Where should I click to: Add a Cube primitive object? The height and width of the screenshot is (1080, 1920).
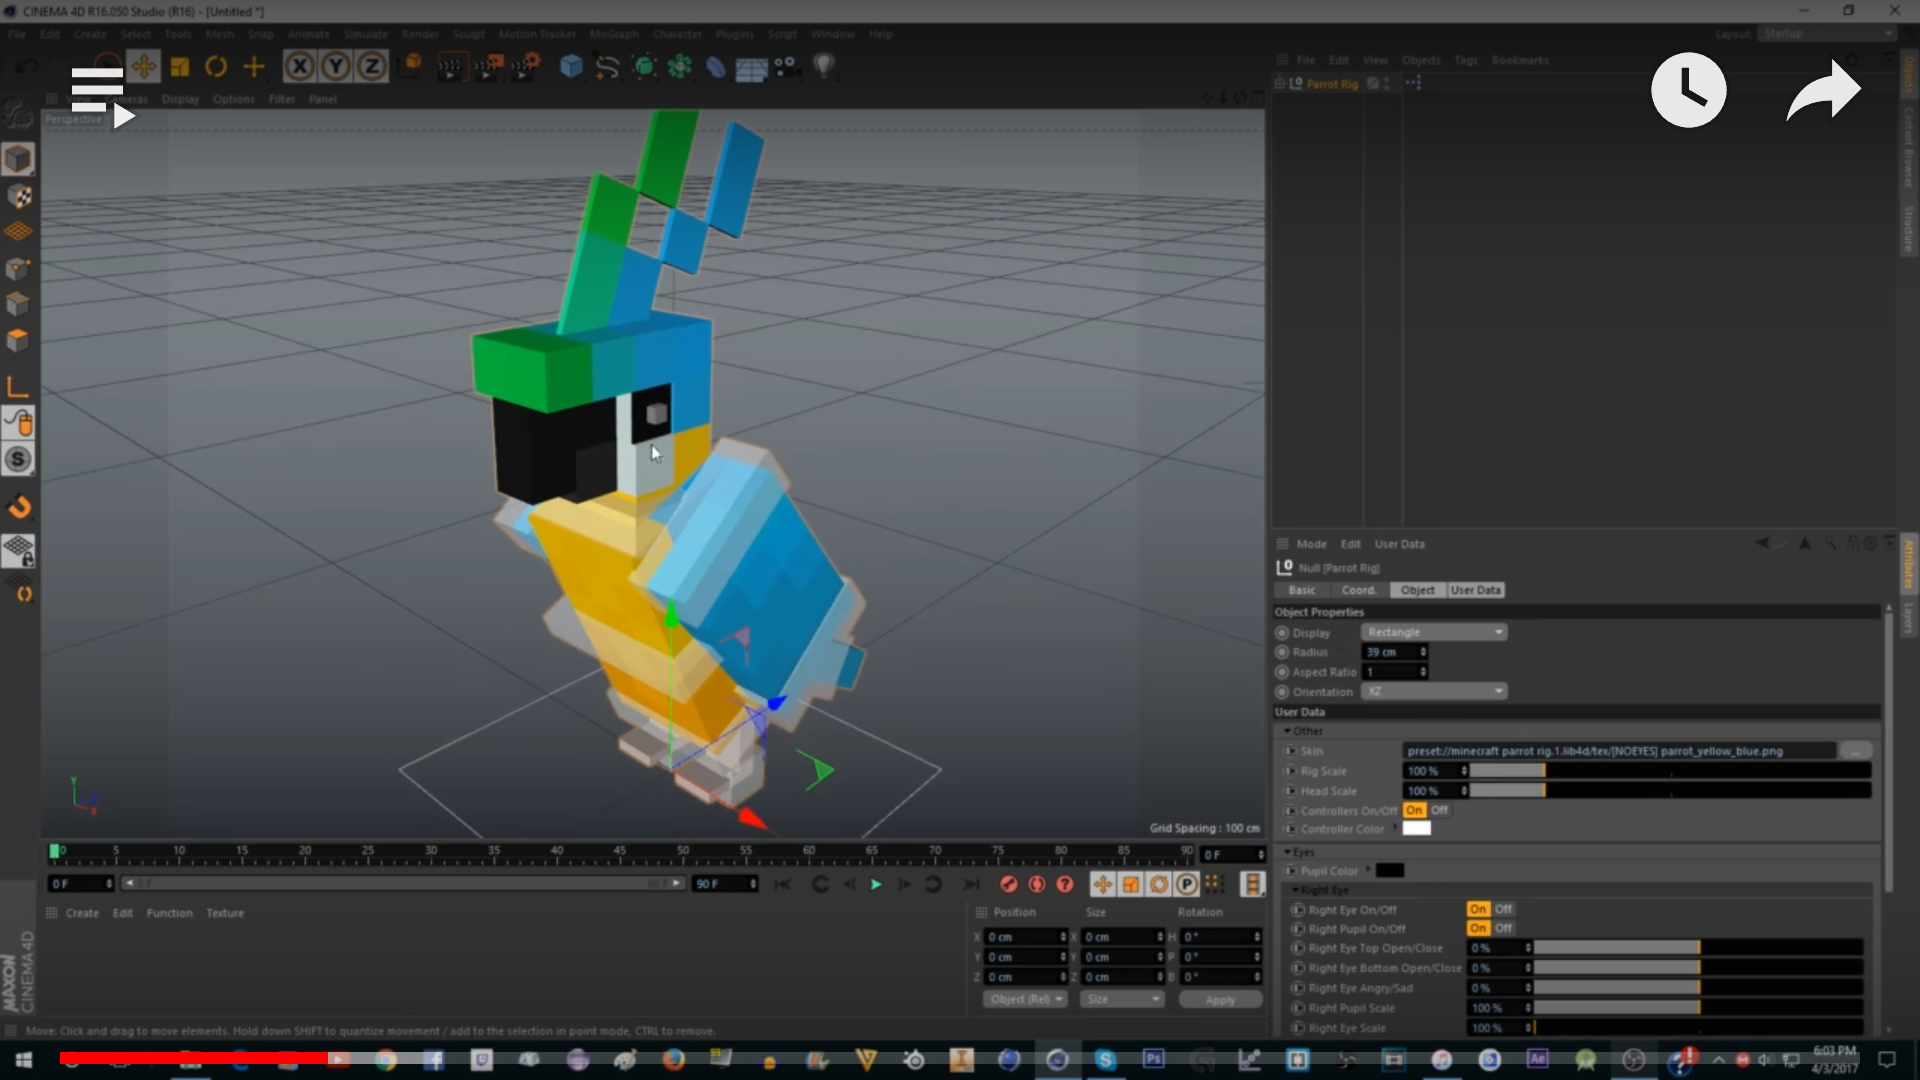point(571,67)
